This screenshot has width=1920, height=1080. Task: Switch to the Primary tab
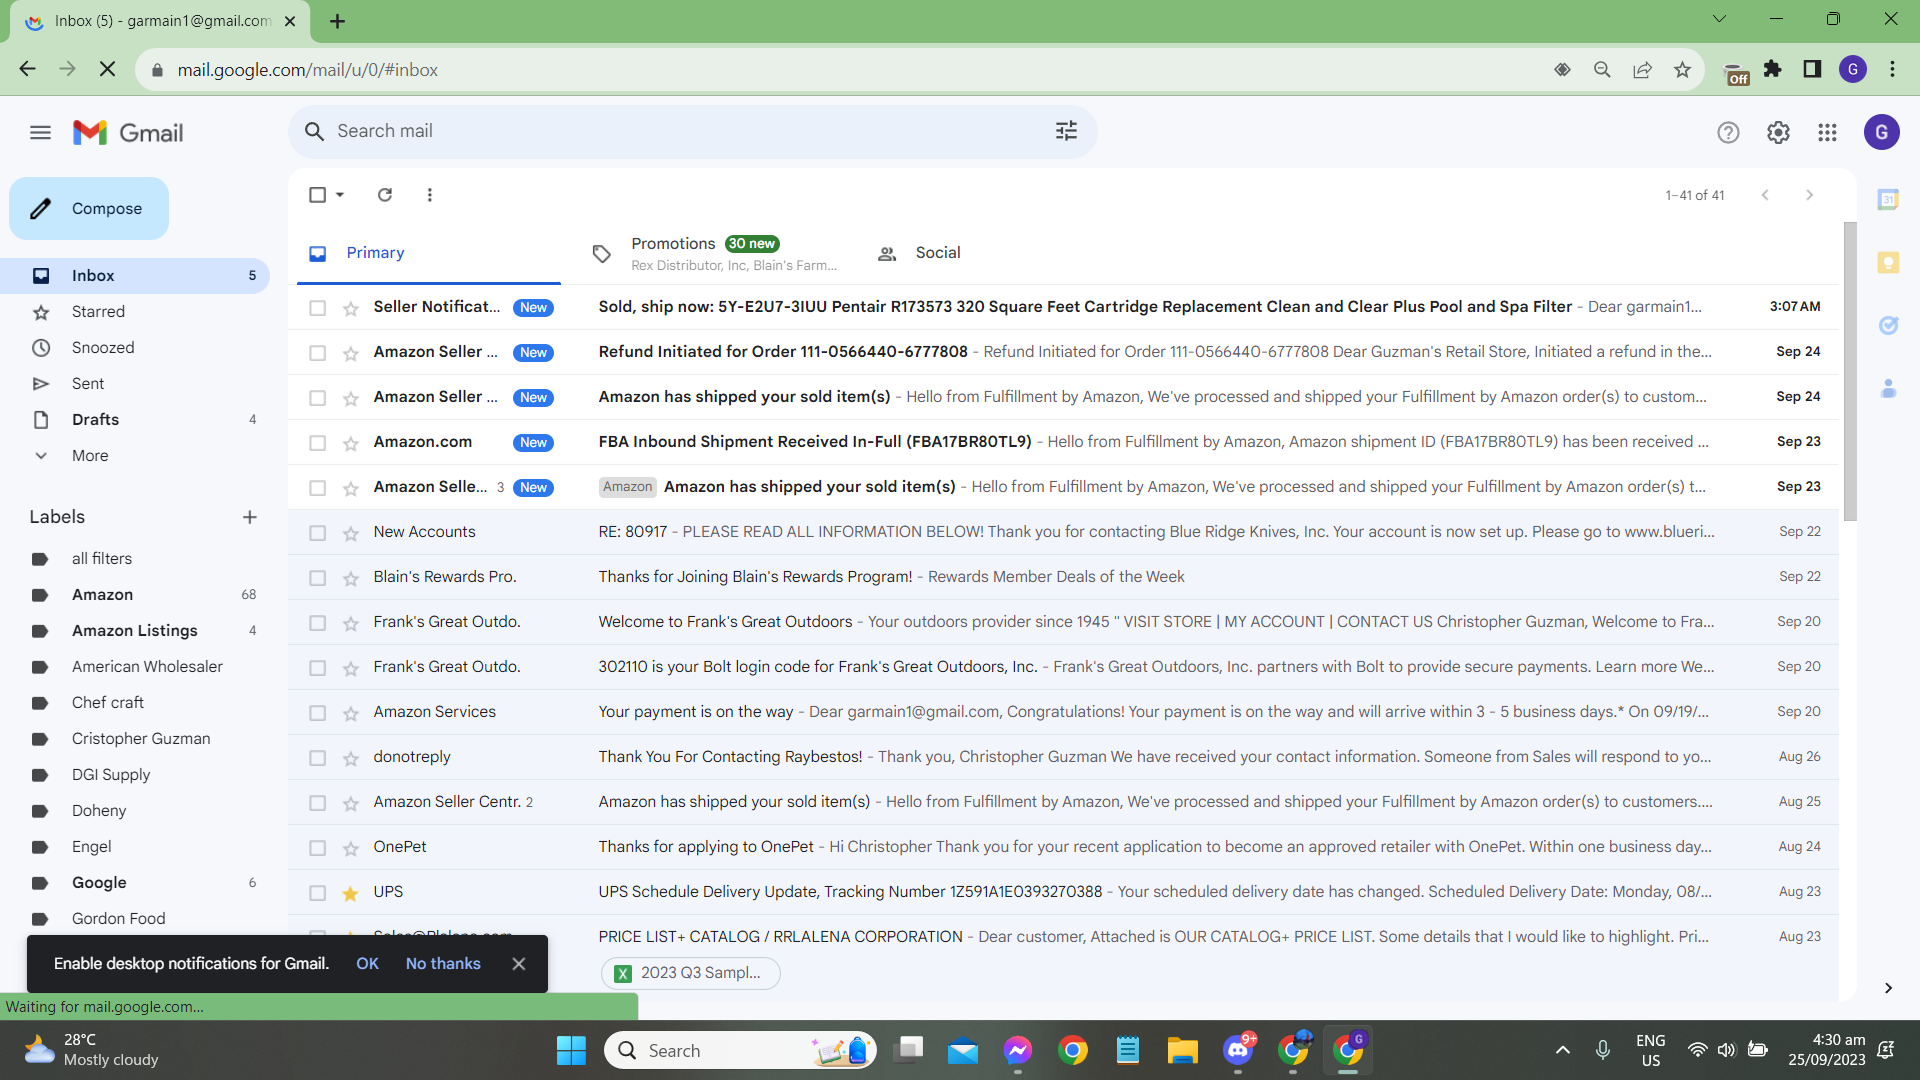coord(429,253)
